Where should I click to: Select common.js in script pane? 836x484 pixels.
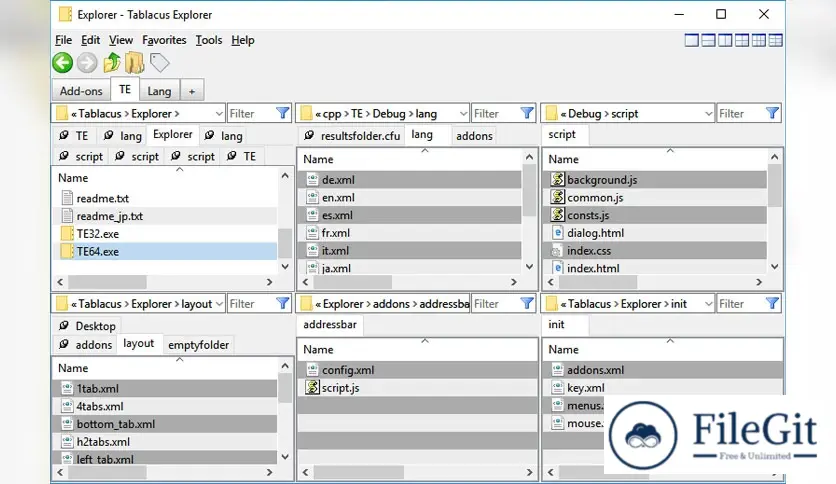(655, 197)
